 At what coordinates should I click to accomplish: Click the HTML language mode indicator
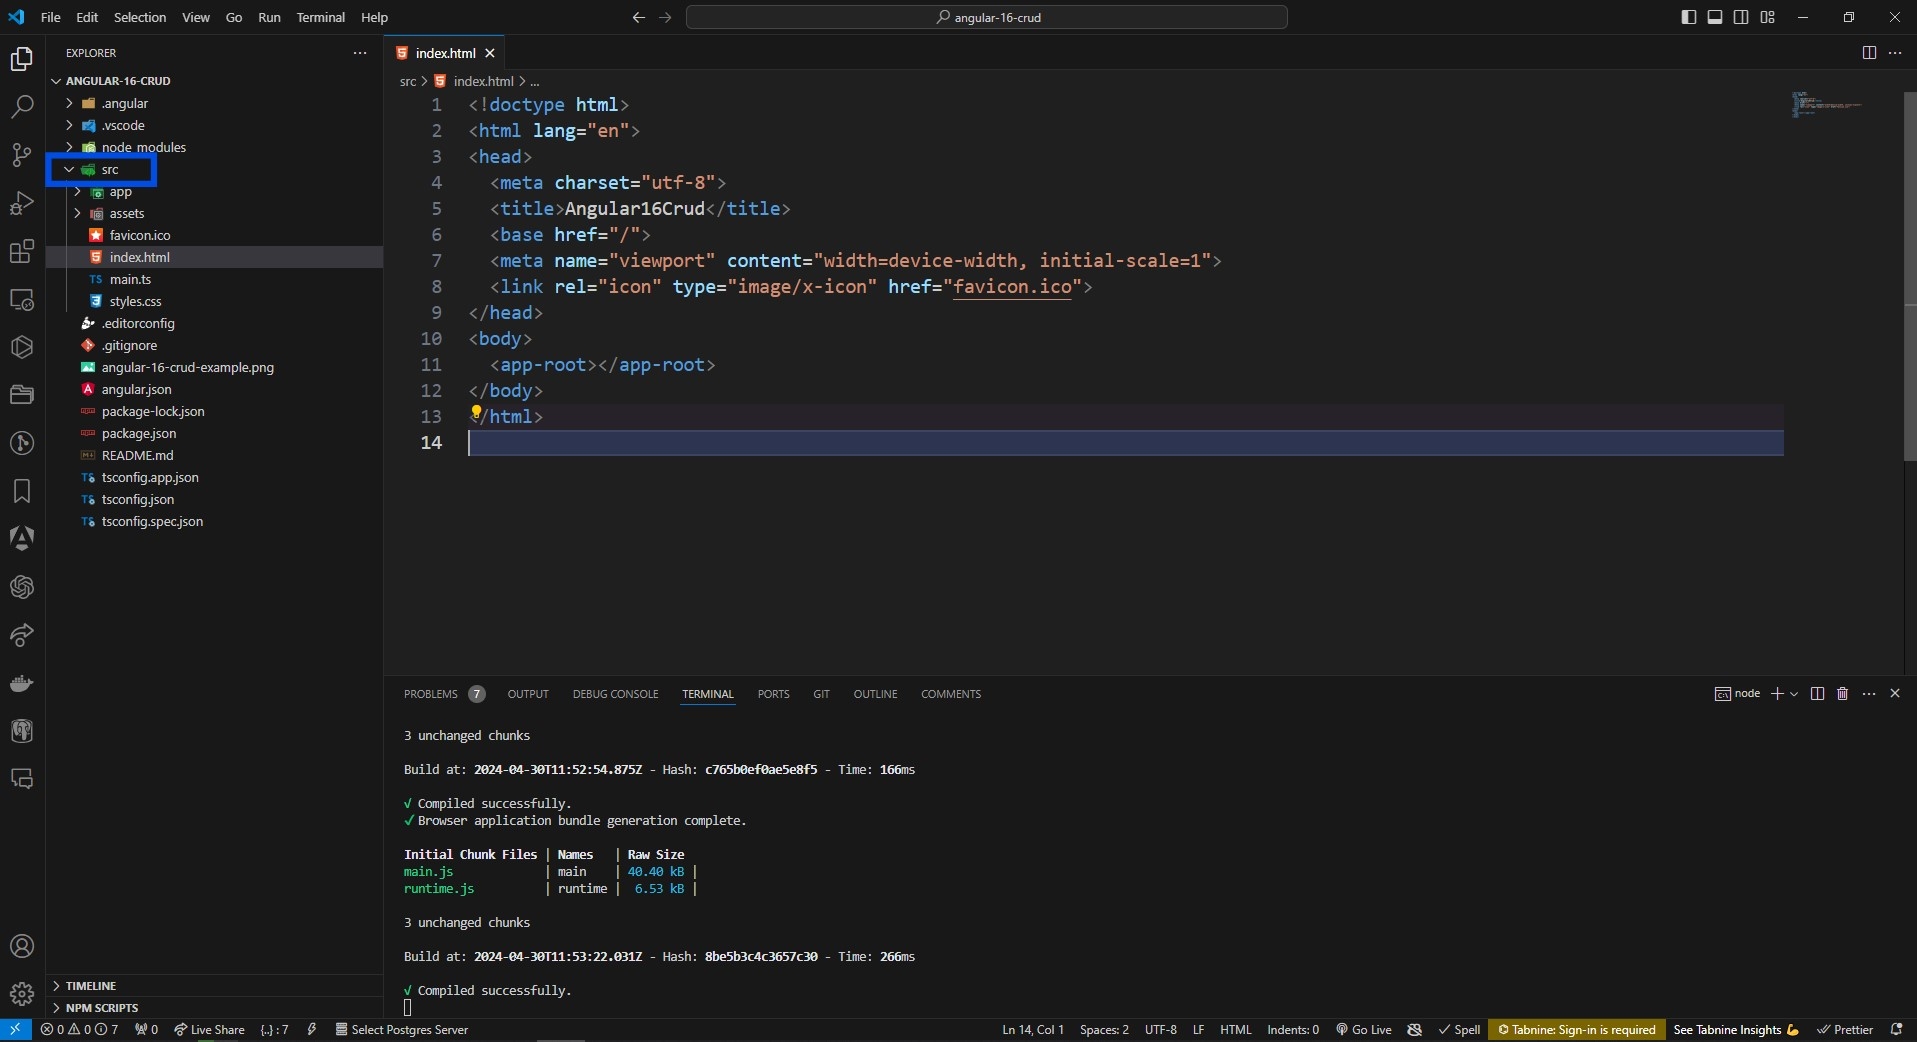[x=1235, y=1029]
